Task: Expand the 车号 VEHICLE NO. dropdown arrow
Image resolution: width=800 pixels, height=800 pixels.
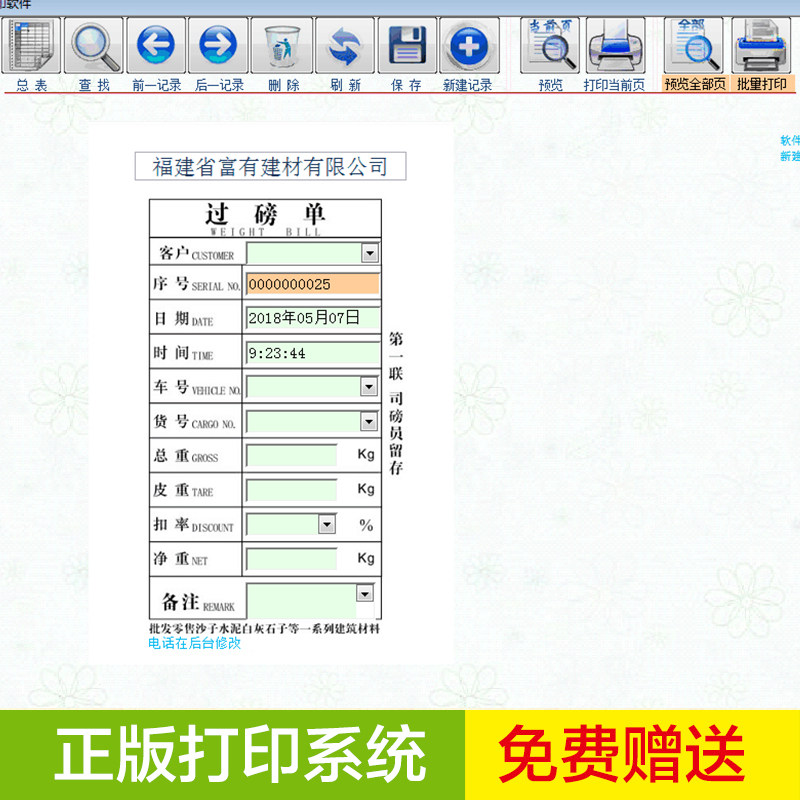Action: [x=369, y=387]
